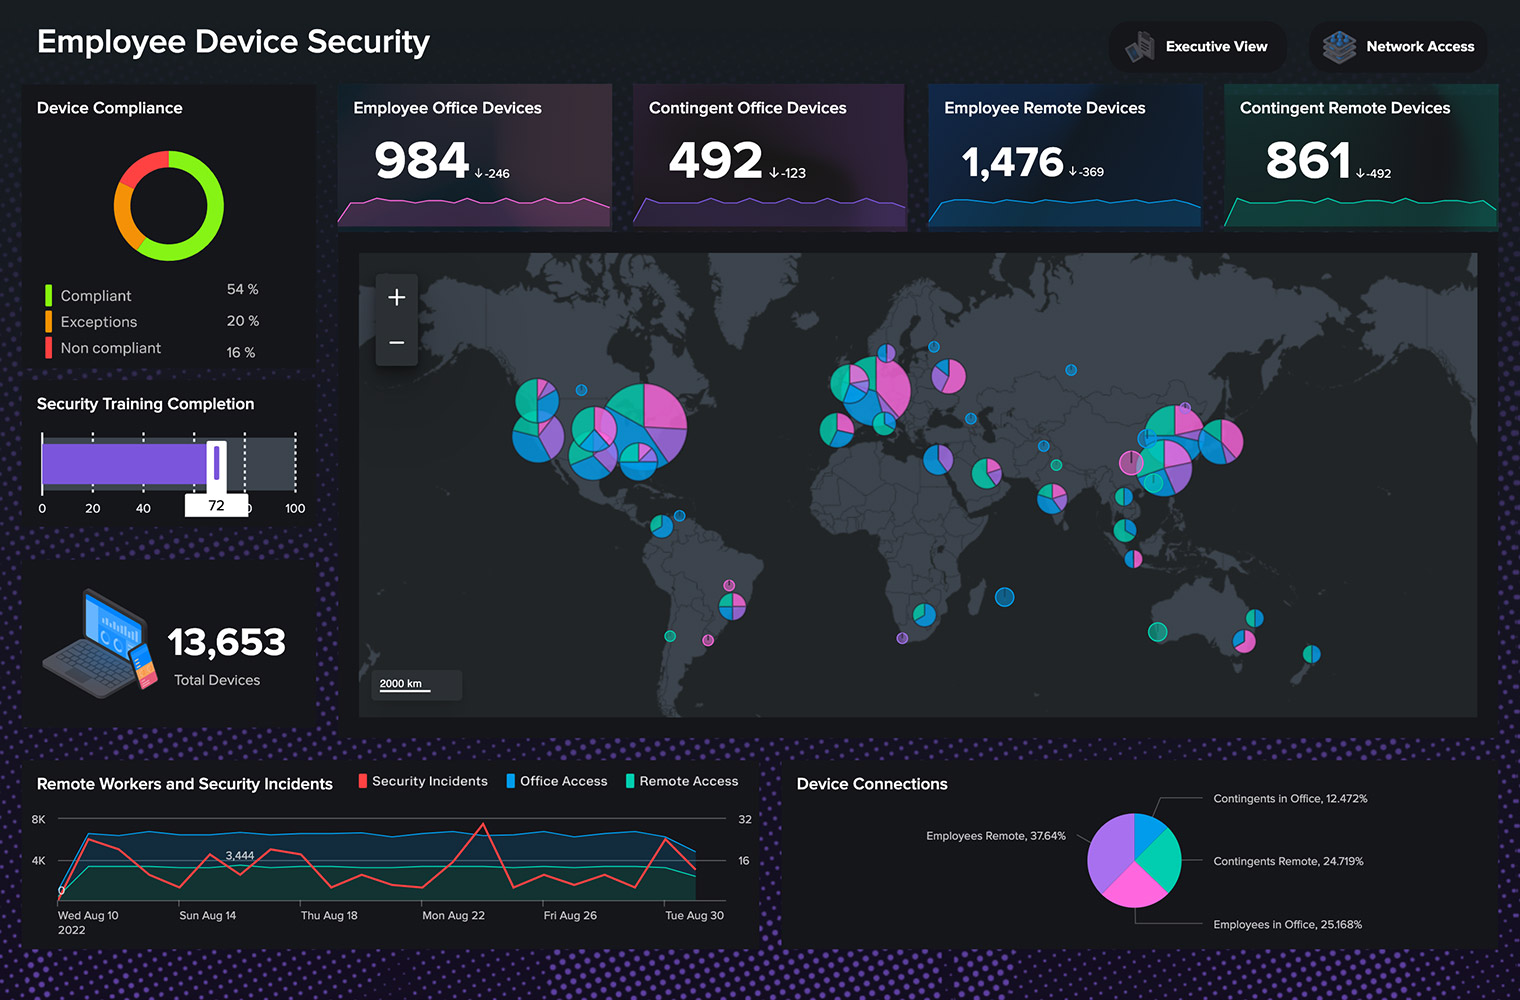Open the Employee Office Devices card

point(474,156)
